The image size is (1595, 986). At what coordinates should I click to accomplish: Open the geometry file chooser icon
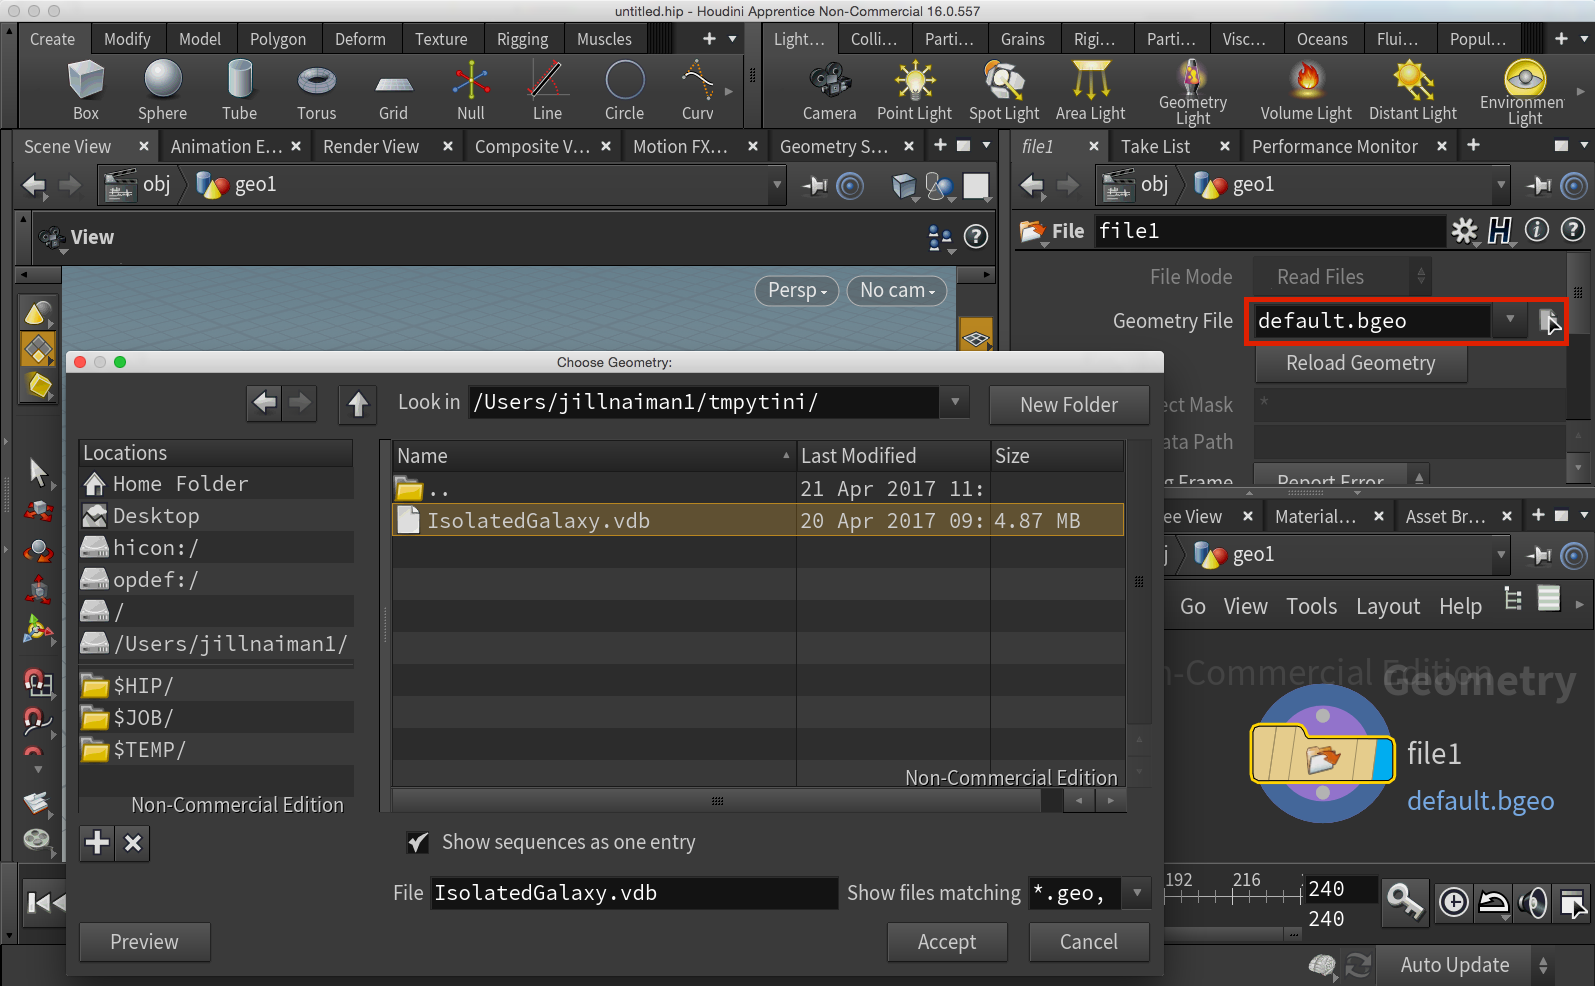point(1548,321)
